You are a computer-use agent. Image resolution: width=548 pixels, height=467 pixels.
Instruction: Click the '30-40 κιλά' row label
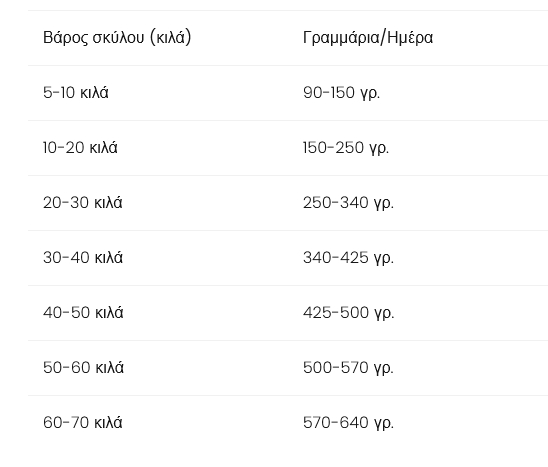click(83, 257)
